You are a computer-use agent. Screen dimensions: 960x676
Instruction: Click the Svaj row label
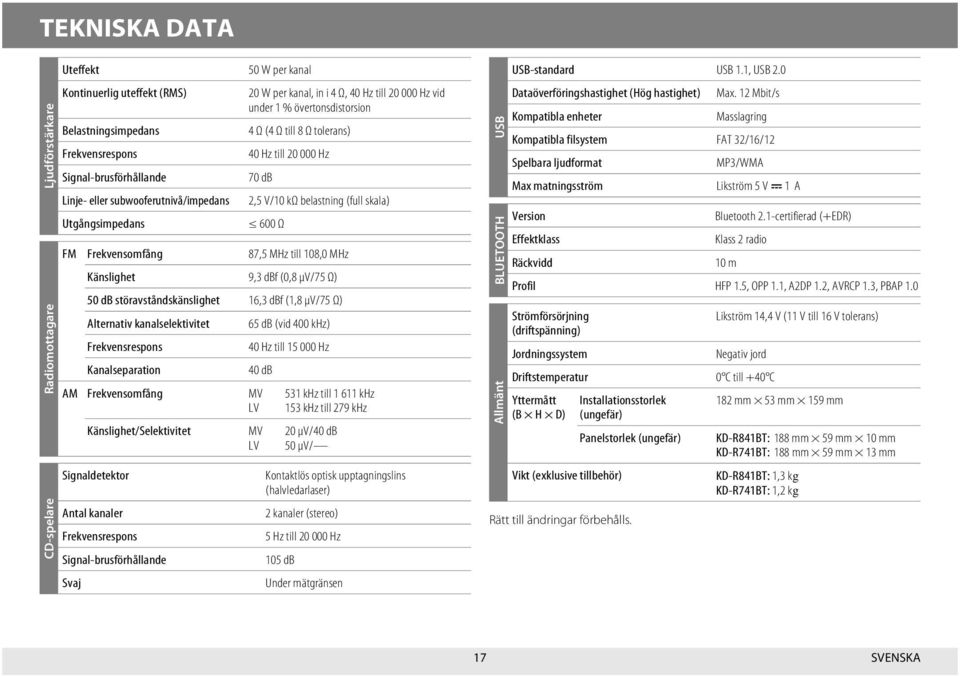tap(72, 584)
